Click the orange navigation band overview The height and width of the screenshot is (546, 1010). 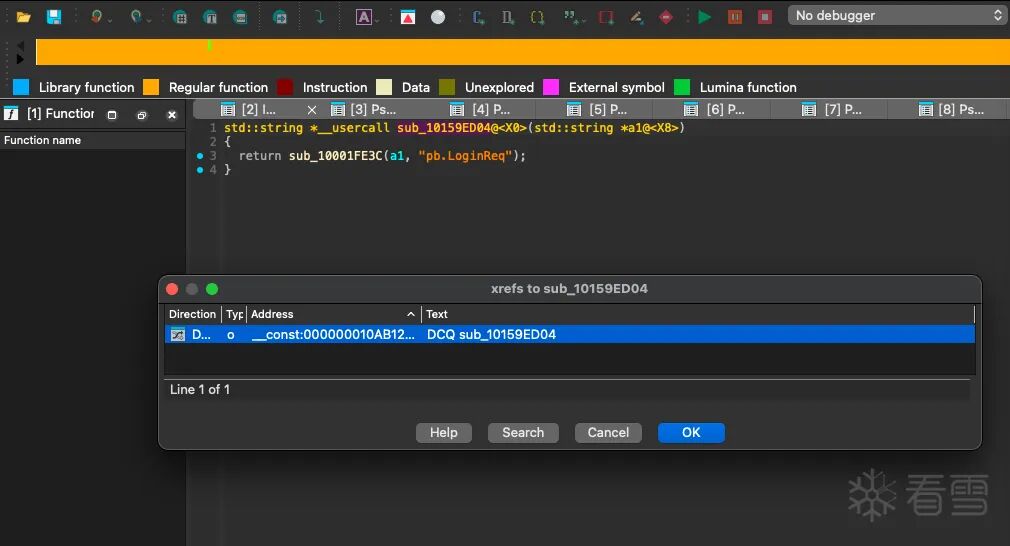pyautogui.click(x=522, y=52)
